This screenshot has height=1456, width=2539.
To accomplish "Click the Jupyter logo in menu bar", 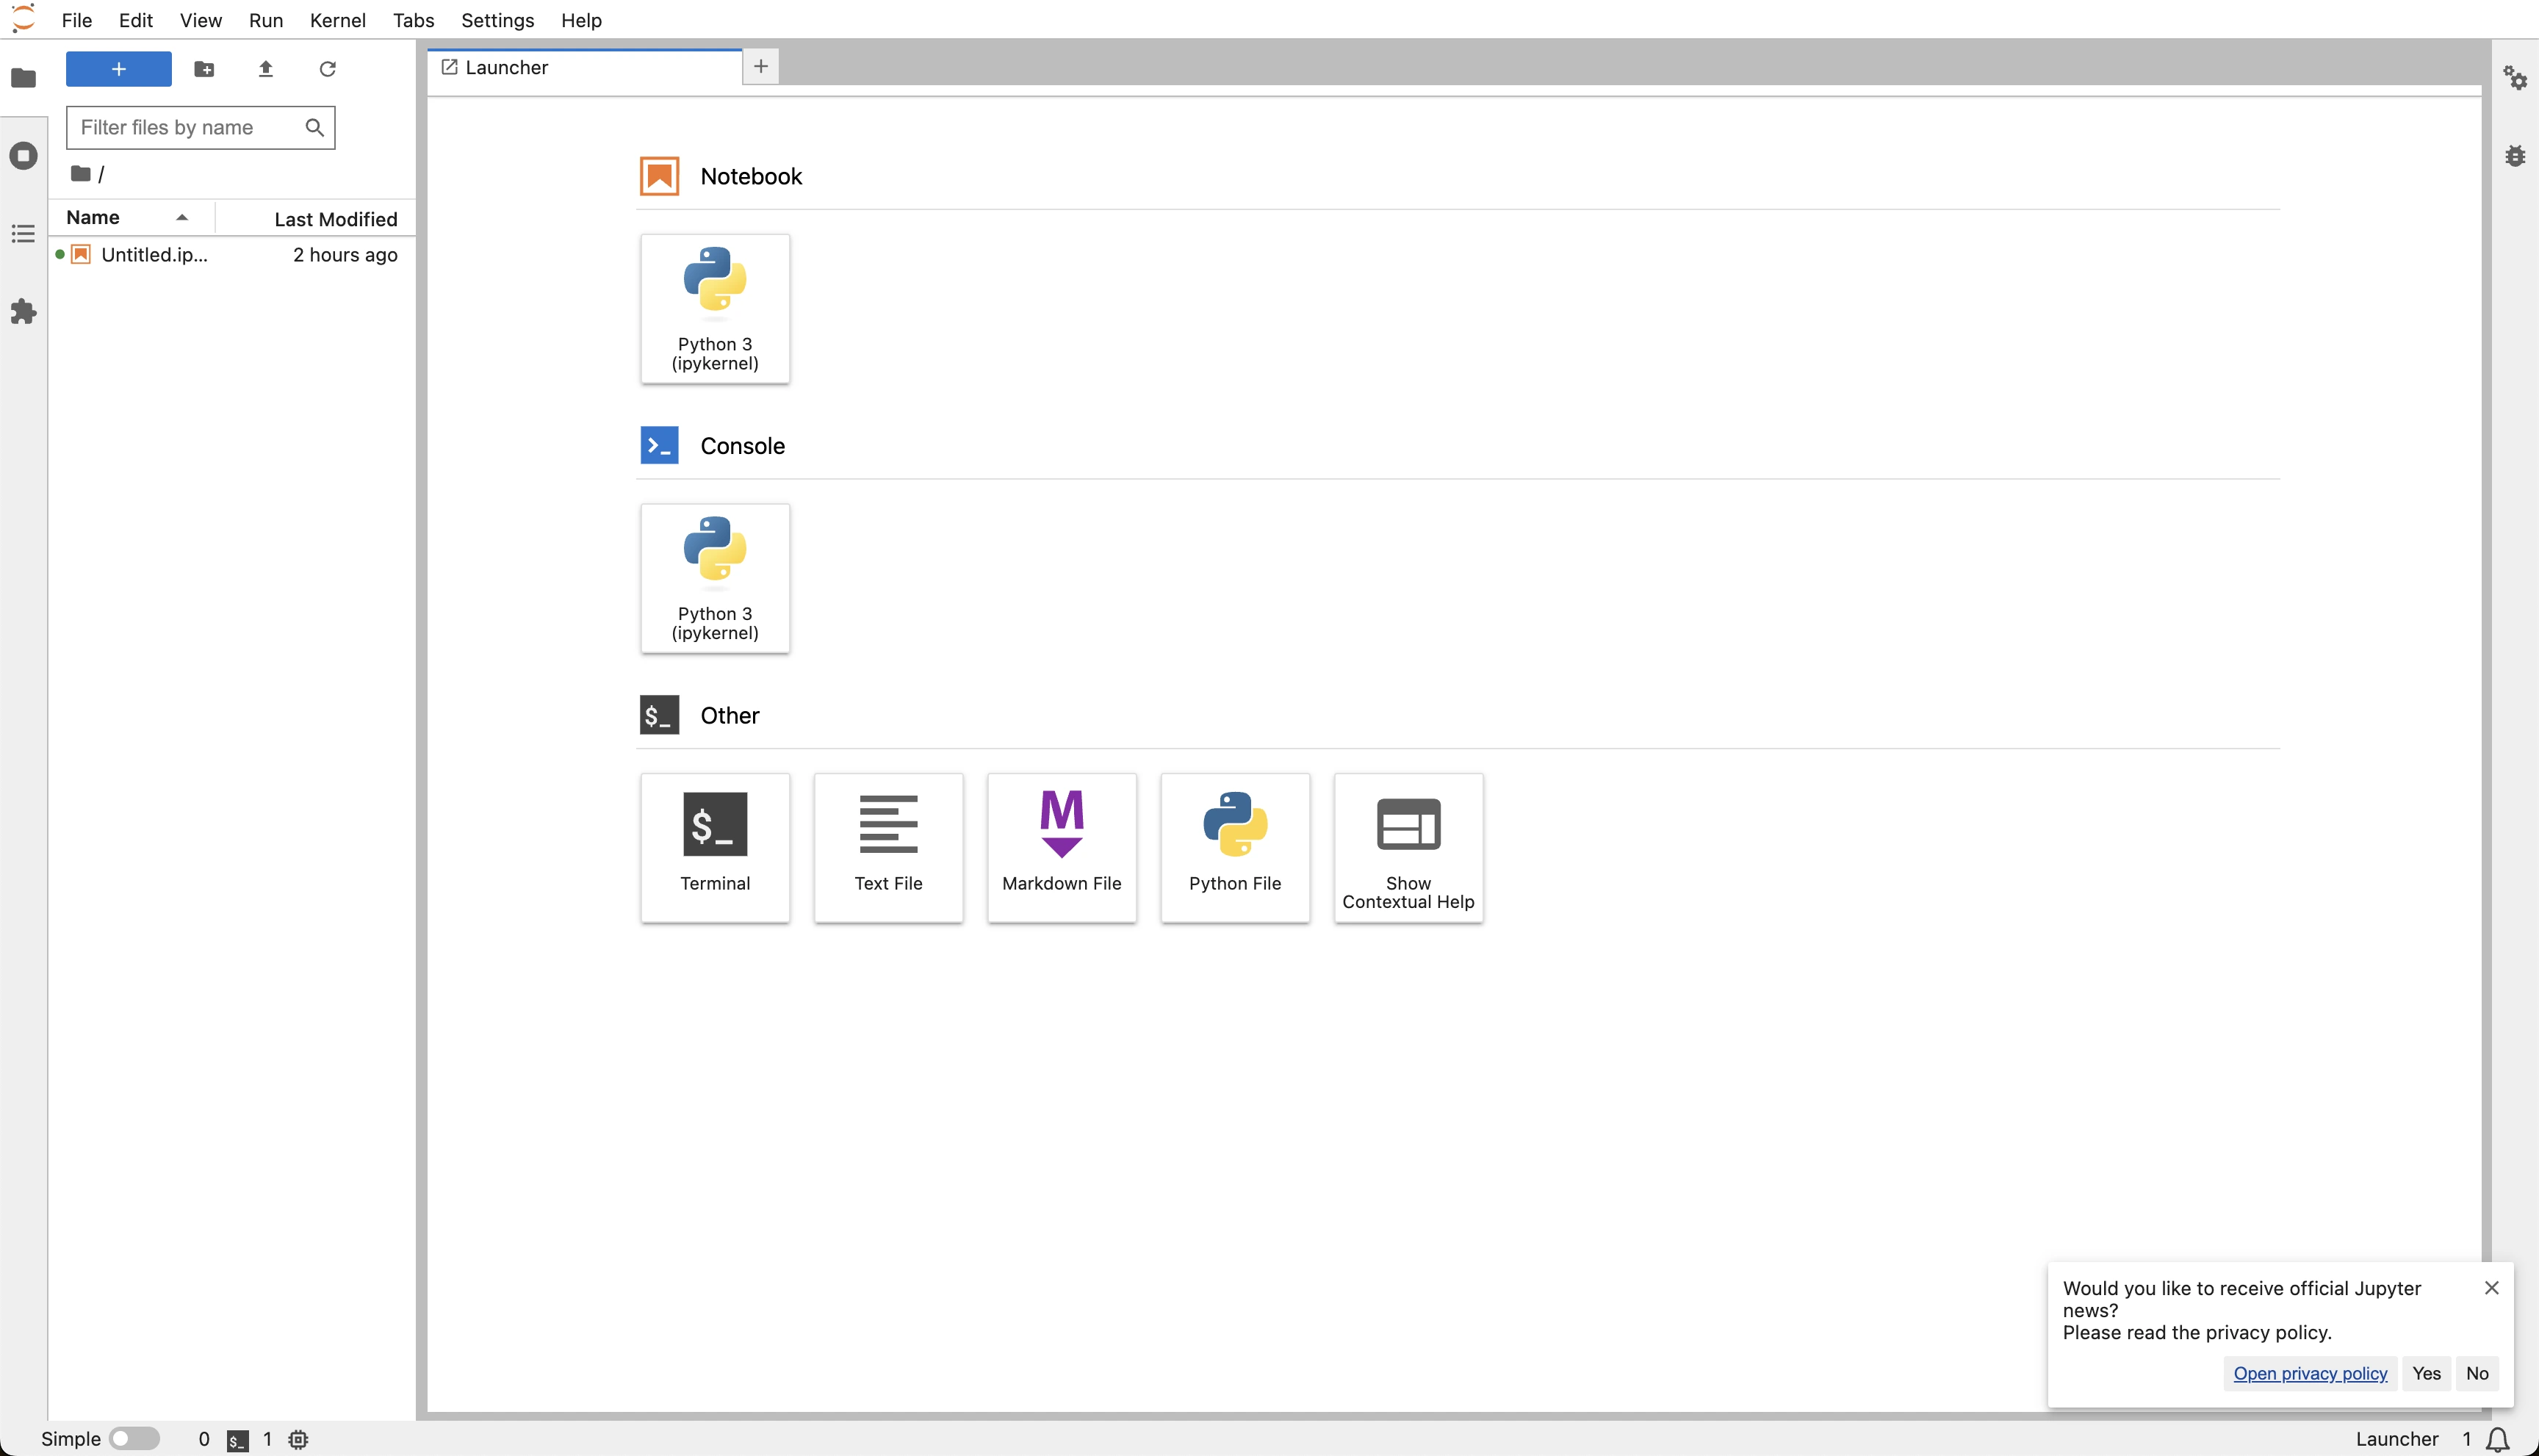I will click(23, 19).
